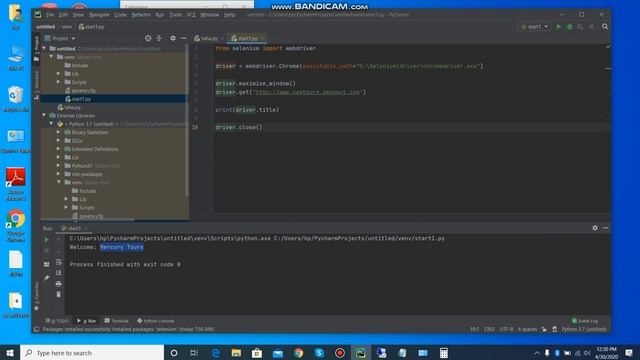Open the VCS menu
640x360 pixels.
pyautogui.click(x=191, y=15)
